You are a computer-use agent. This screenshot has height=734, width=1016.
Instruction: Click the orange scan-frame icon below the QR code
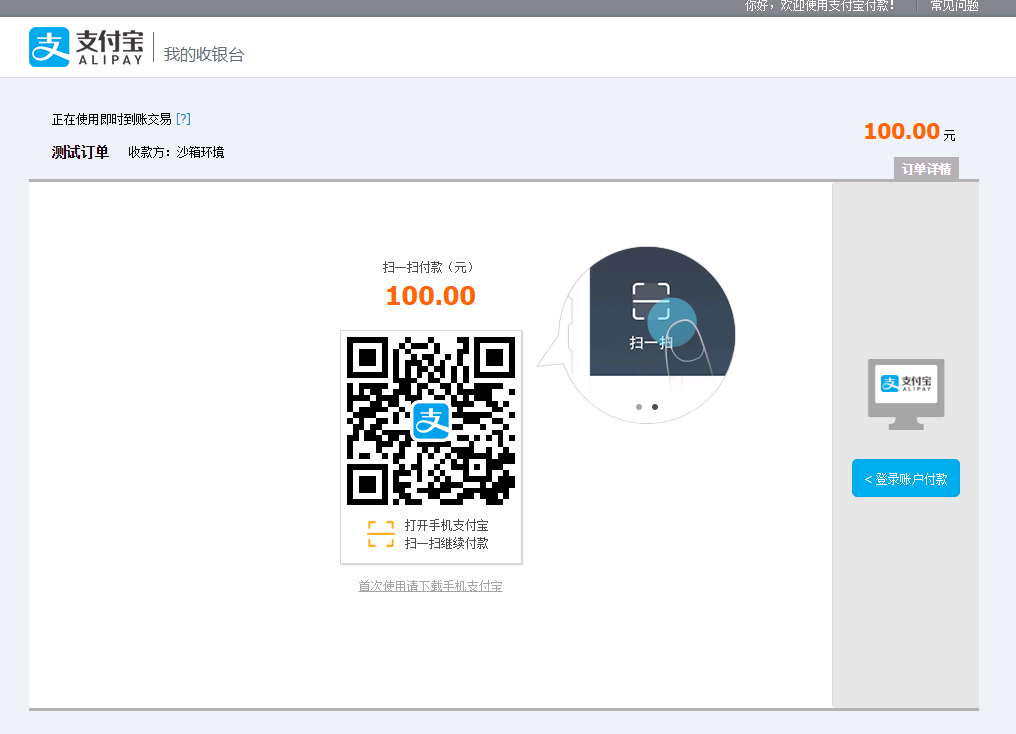point(381,534)
